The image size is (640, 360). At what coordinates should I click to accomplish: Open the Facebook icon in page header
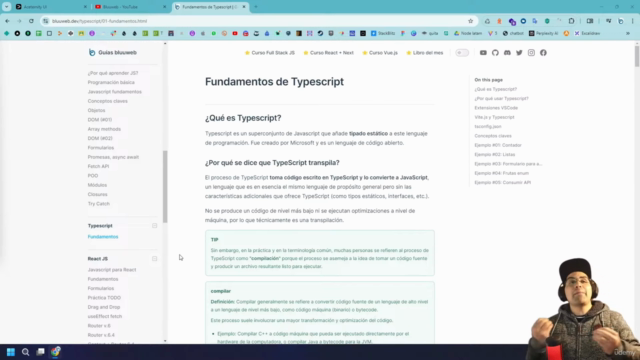click(x=543, y=53)
